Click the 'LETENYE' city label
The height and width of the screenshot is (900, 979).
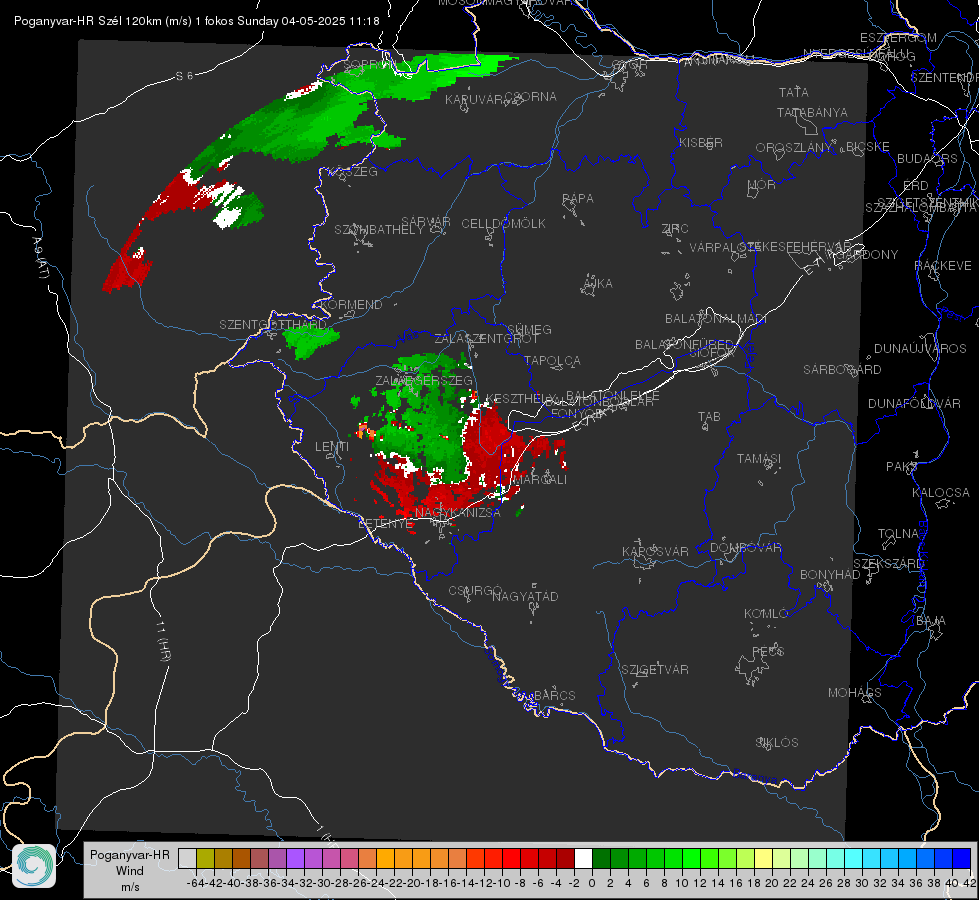tap(385, 524)
